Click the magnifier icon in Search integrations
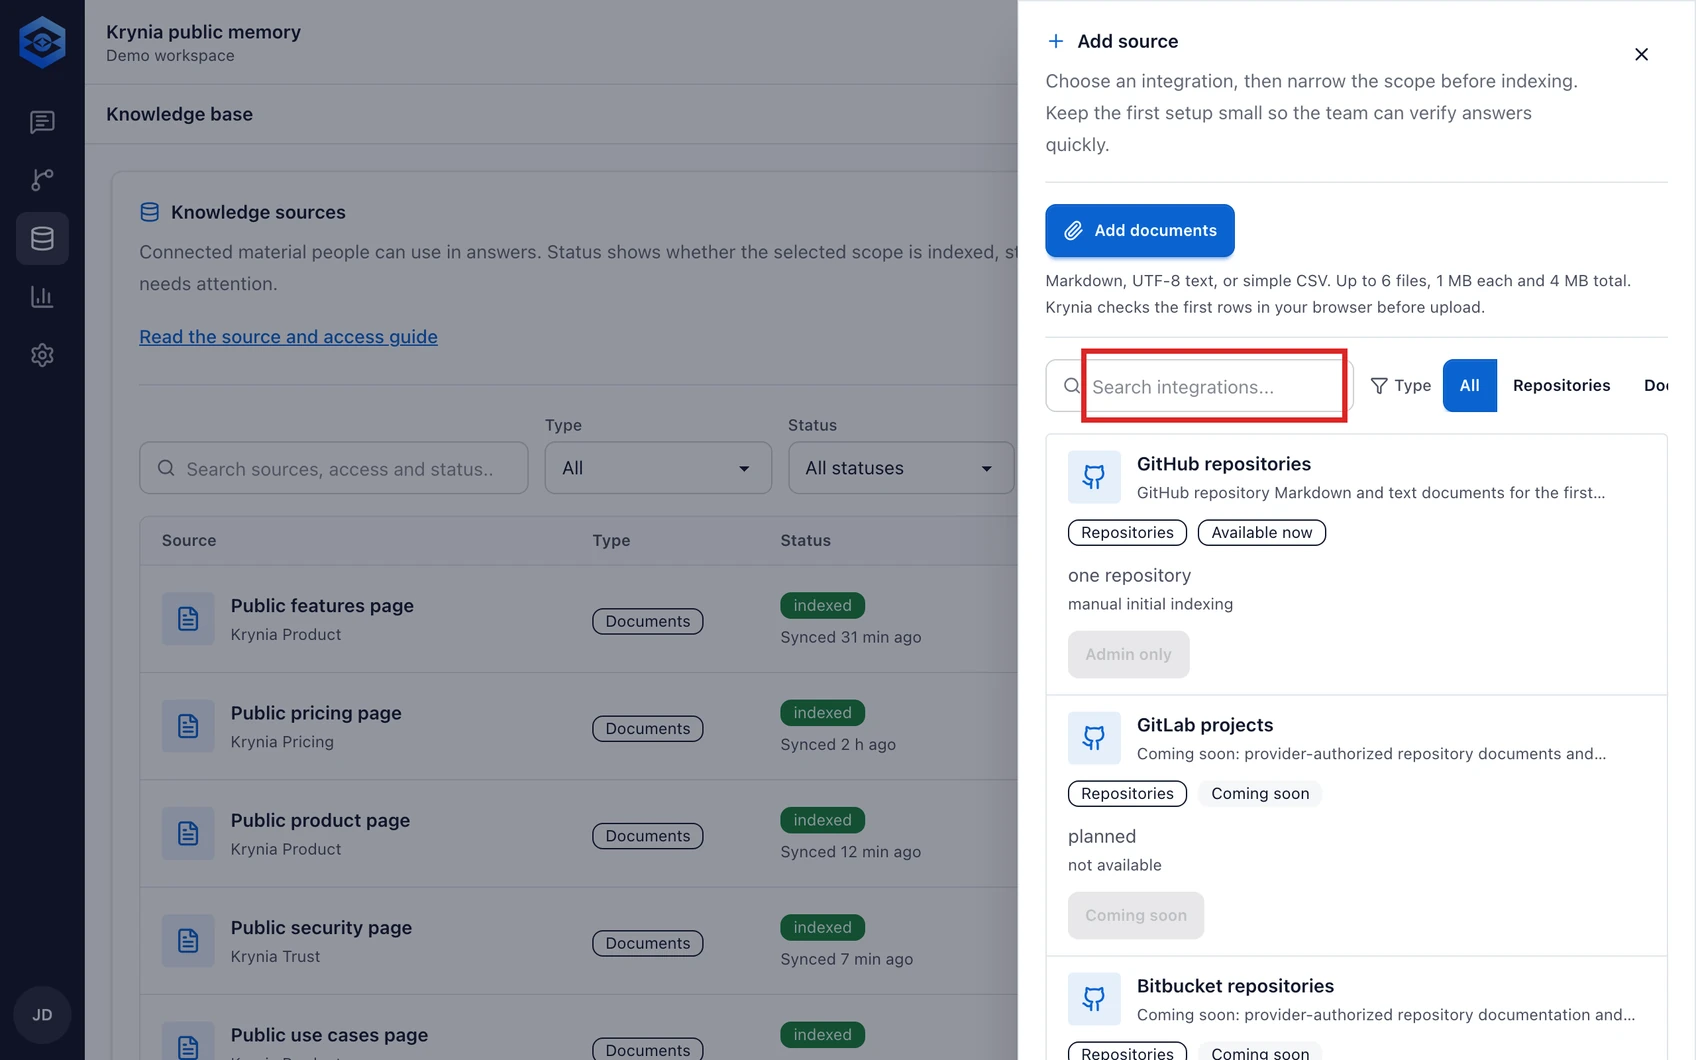 (x=1072, y=386)
